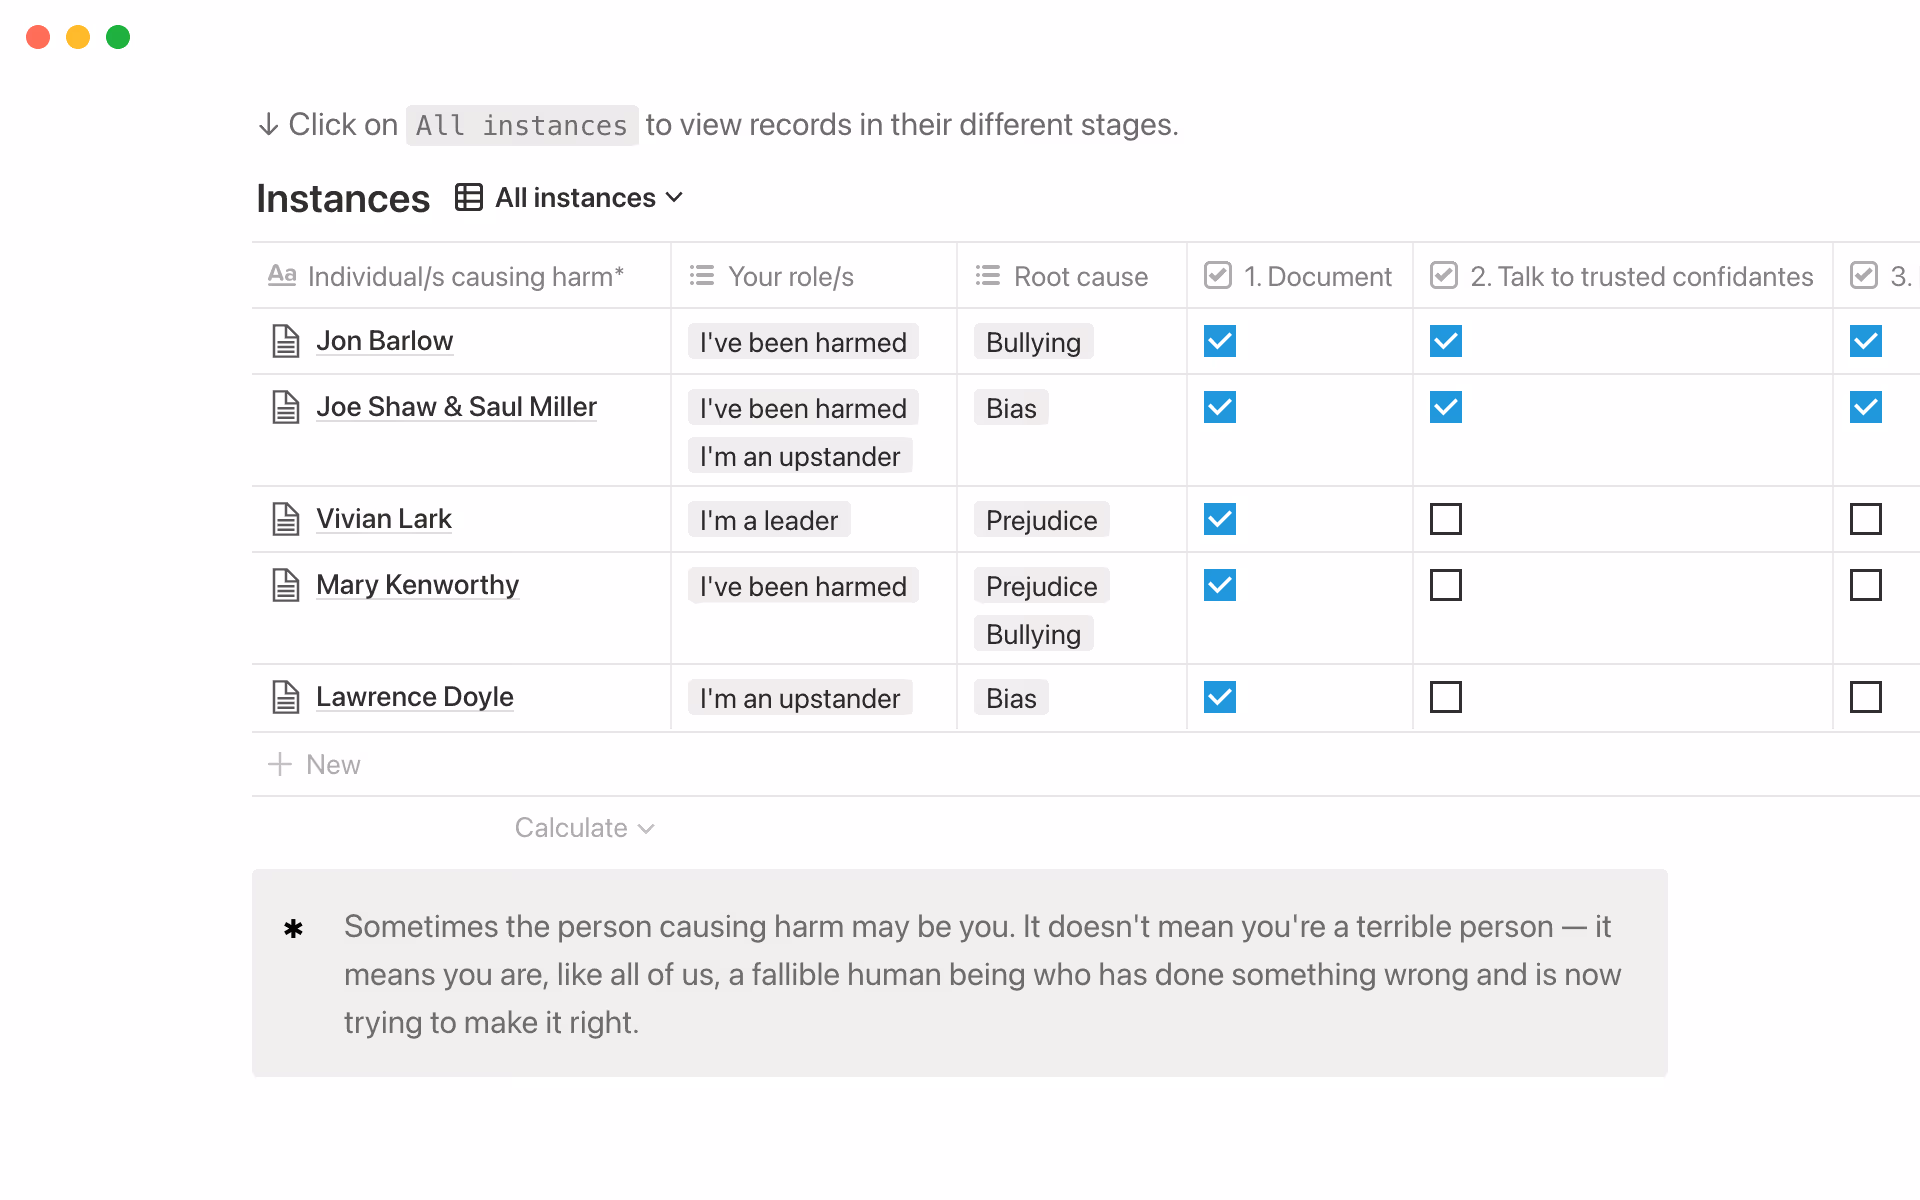Click the checkbox icon in 1. Document header
Screen dimensions: 1920x1200
(1218, 276)
